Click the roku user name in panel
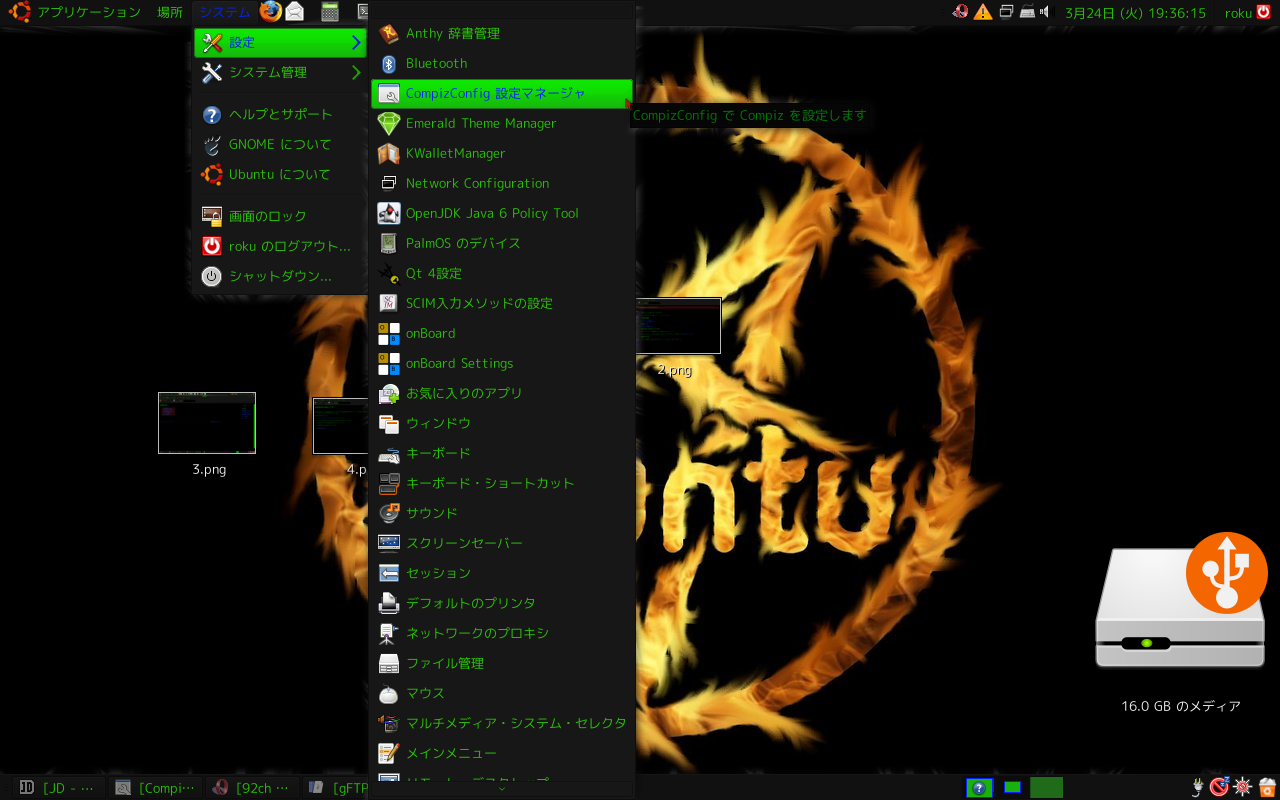The width and height of the screenshot is (1280, 800). click(x=1238, y=13)
